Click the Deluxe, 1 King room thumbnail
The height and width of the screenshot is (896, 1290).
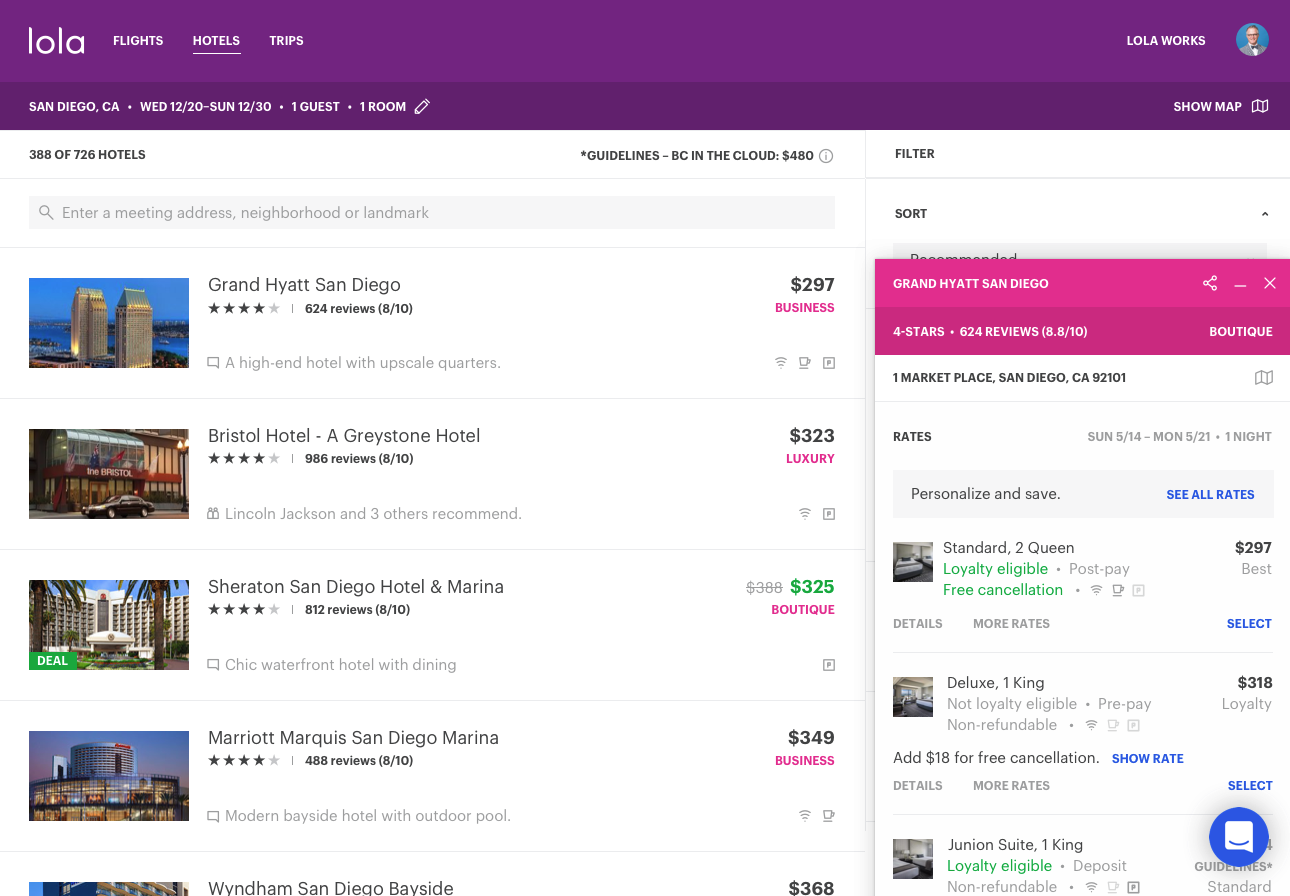tap(913, 697)
